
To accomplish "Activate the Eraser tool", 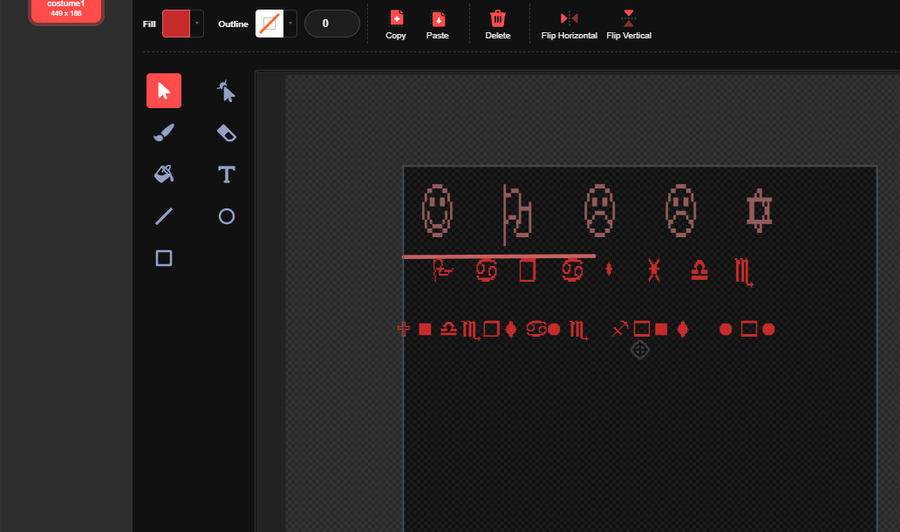I will tap(226, 133).
